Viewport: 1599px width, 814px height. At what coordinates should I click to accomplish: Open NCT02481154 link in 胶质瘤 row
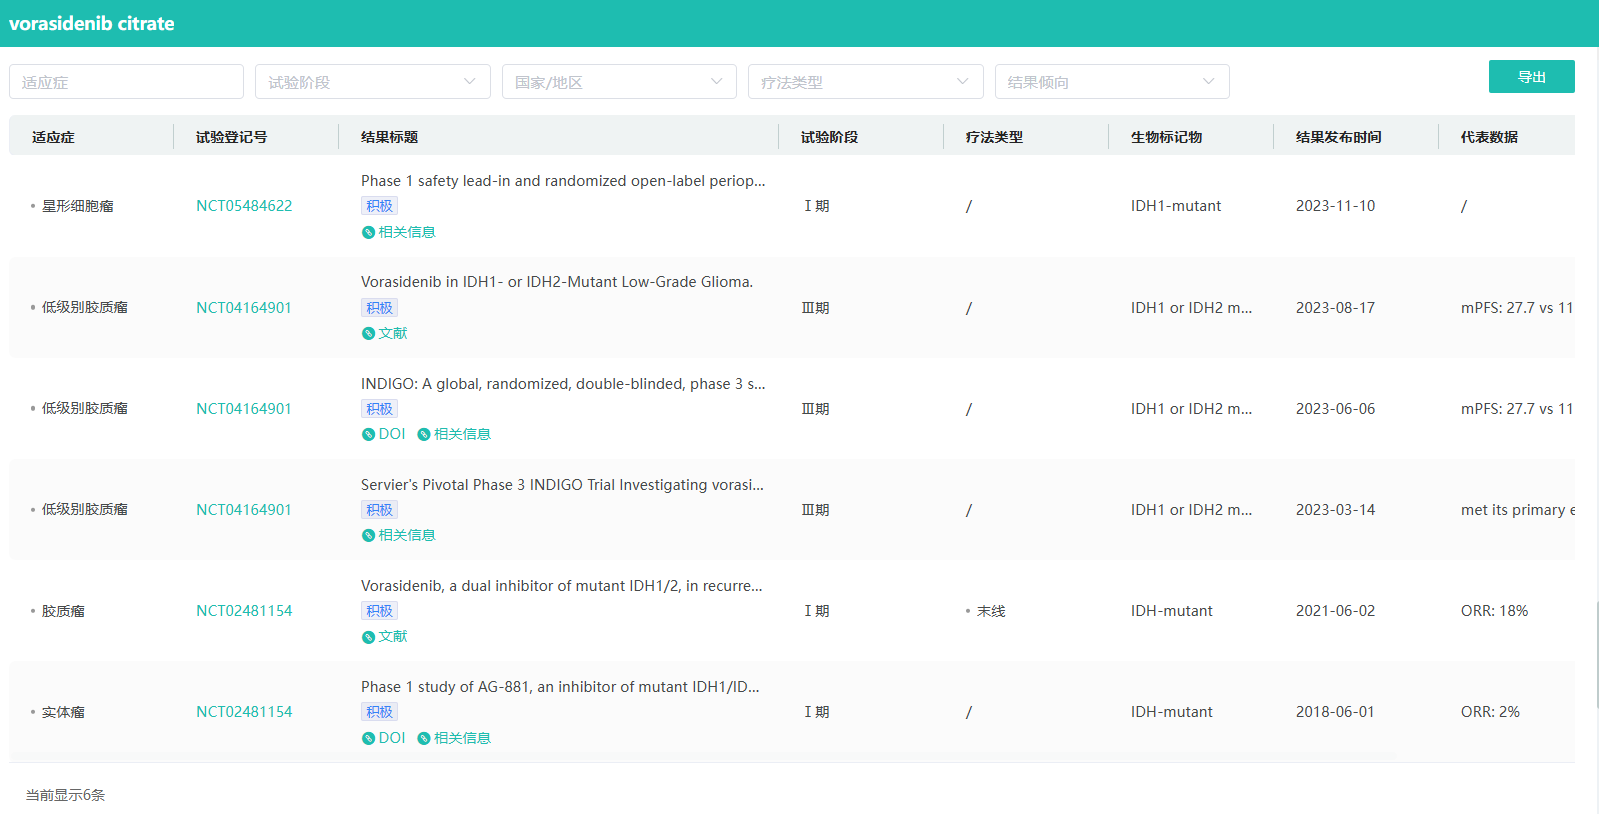pyautogui.click(x=244, y=611)
